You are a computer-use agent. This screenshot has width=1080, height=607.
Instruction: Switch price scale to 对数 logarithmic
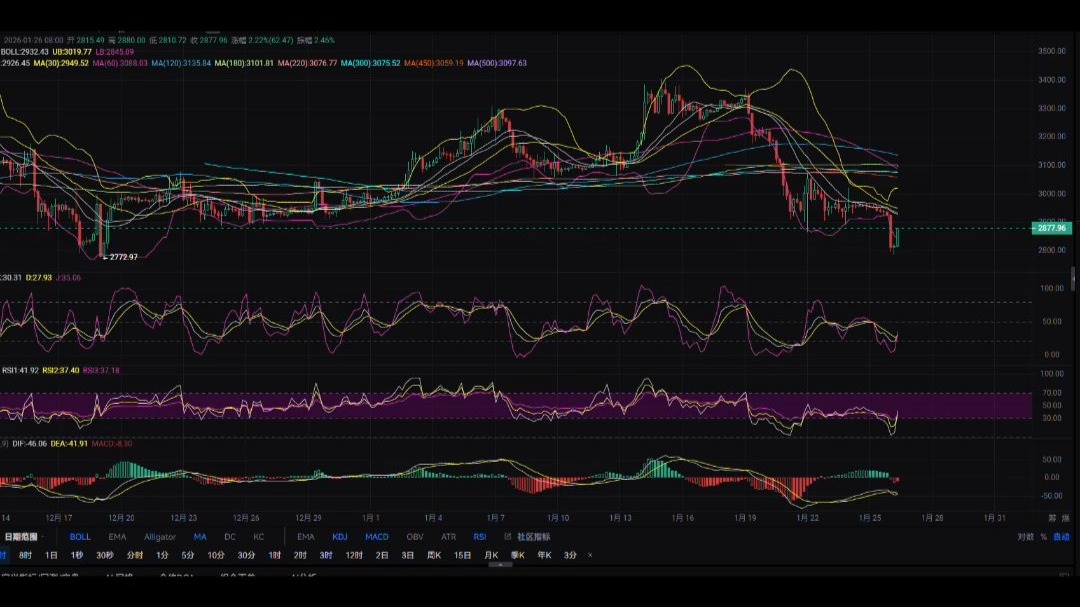coord(1025,537)
